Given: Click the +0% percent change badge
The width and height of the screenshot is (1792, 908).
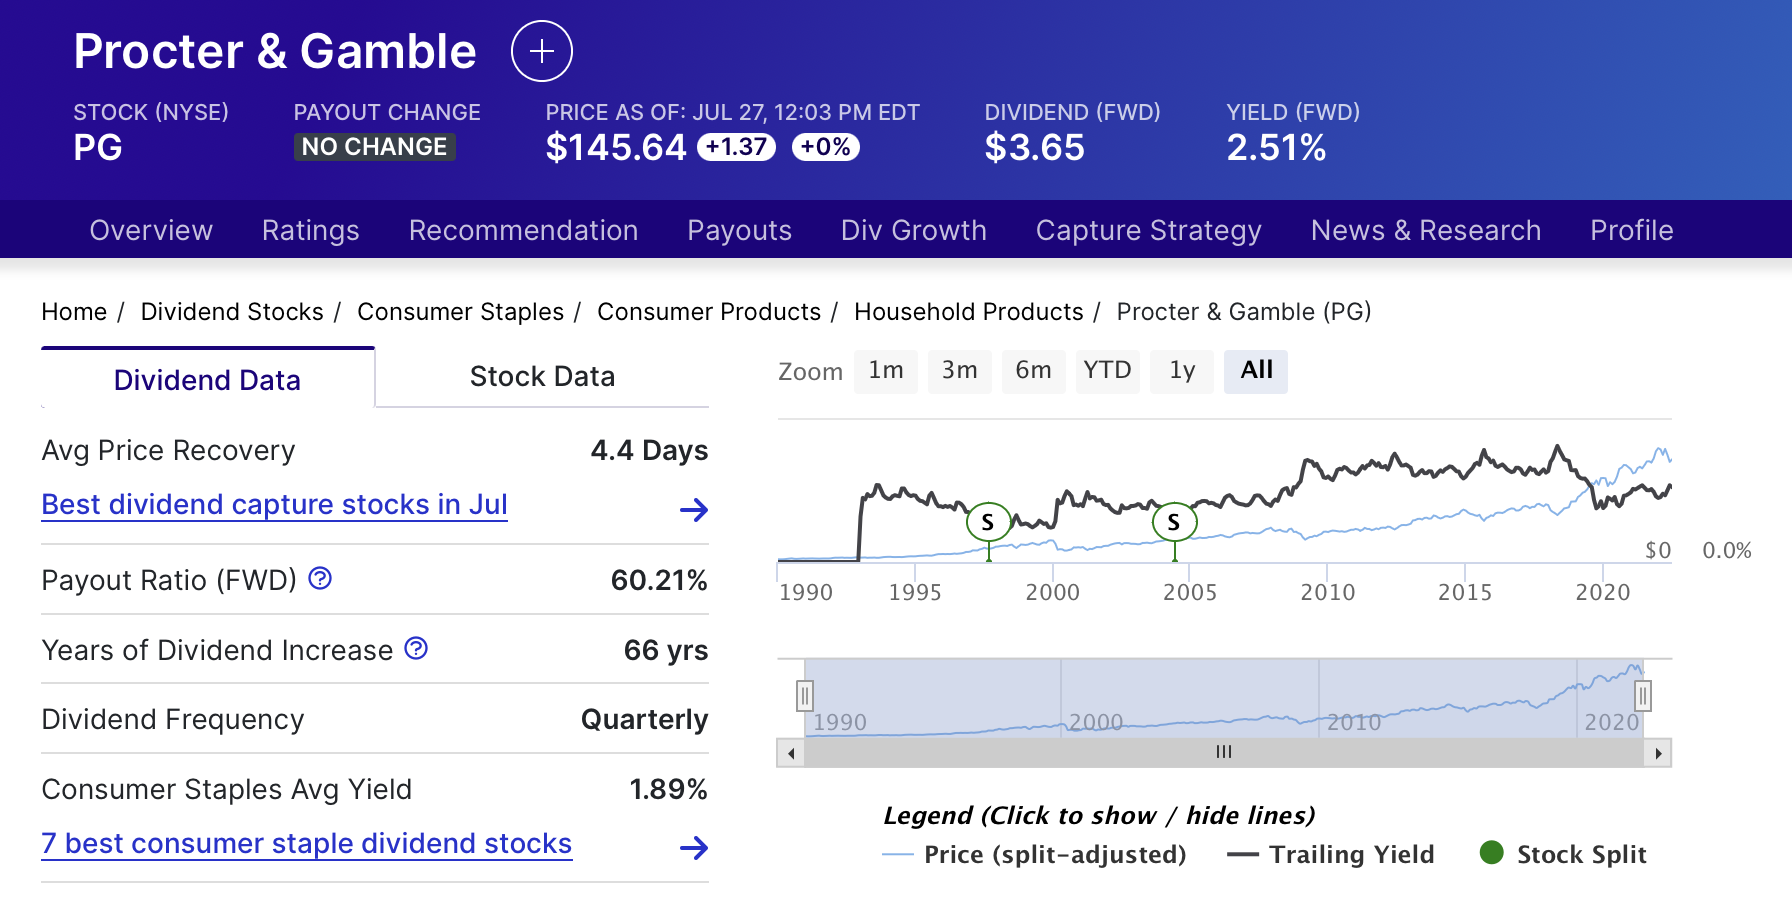Looking at the screenshot, I should 826,147.
